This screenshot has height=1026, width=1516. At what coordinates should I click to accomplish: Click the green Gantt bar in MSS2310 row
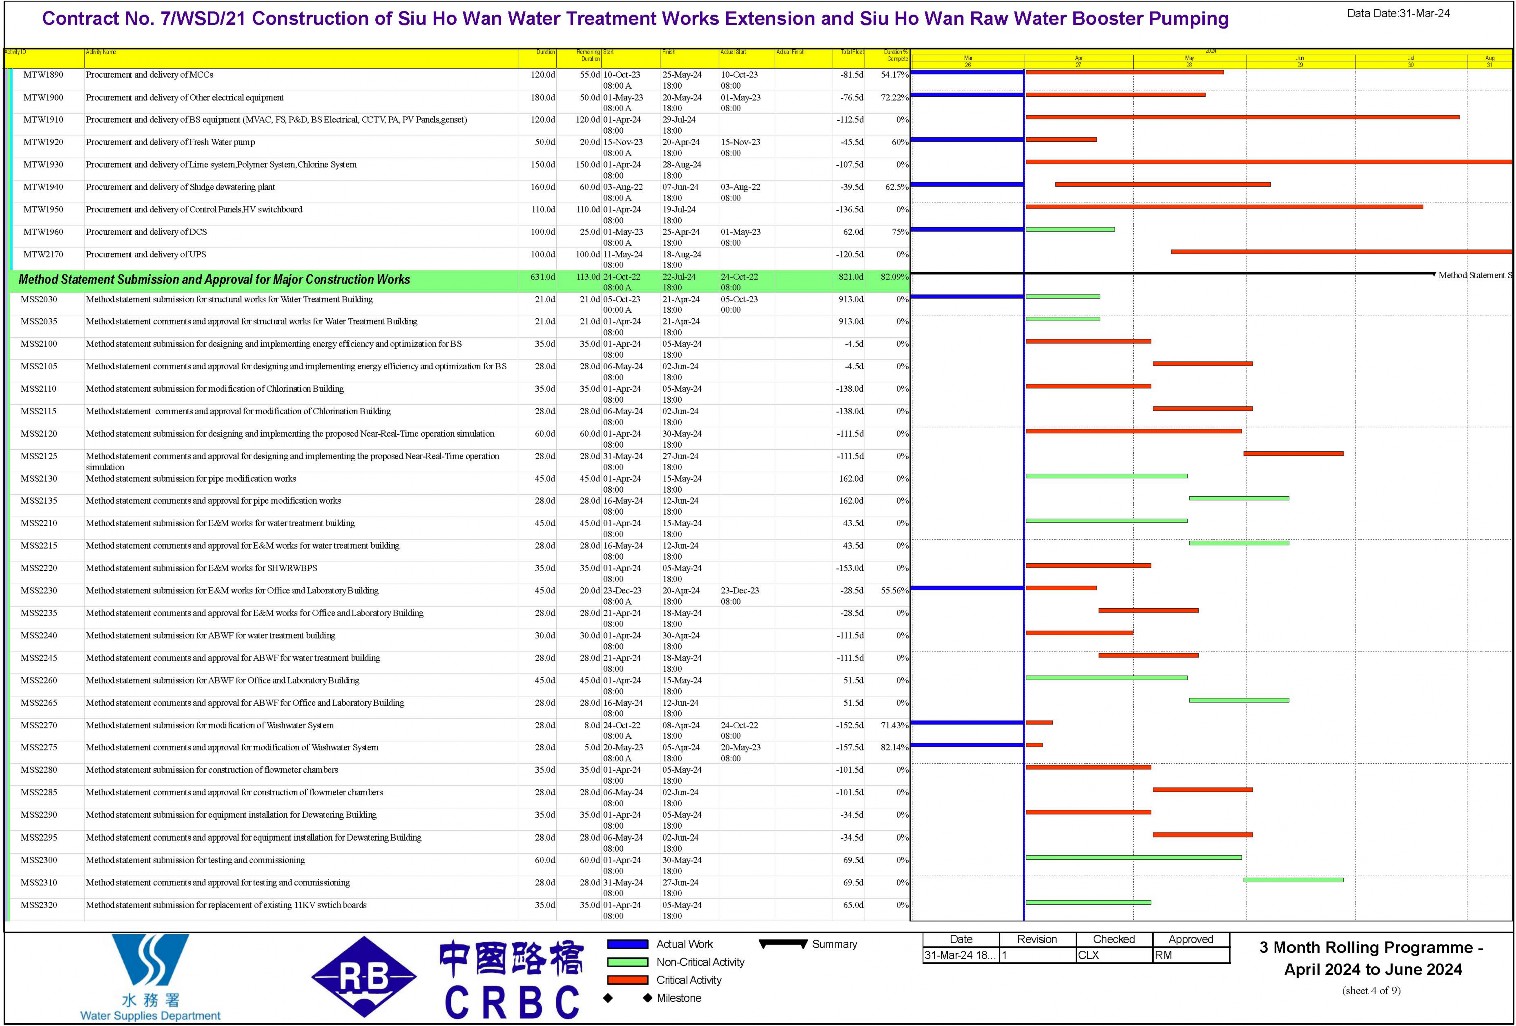click(1293, 880)
